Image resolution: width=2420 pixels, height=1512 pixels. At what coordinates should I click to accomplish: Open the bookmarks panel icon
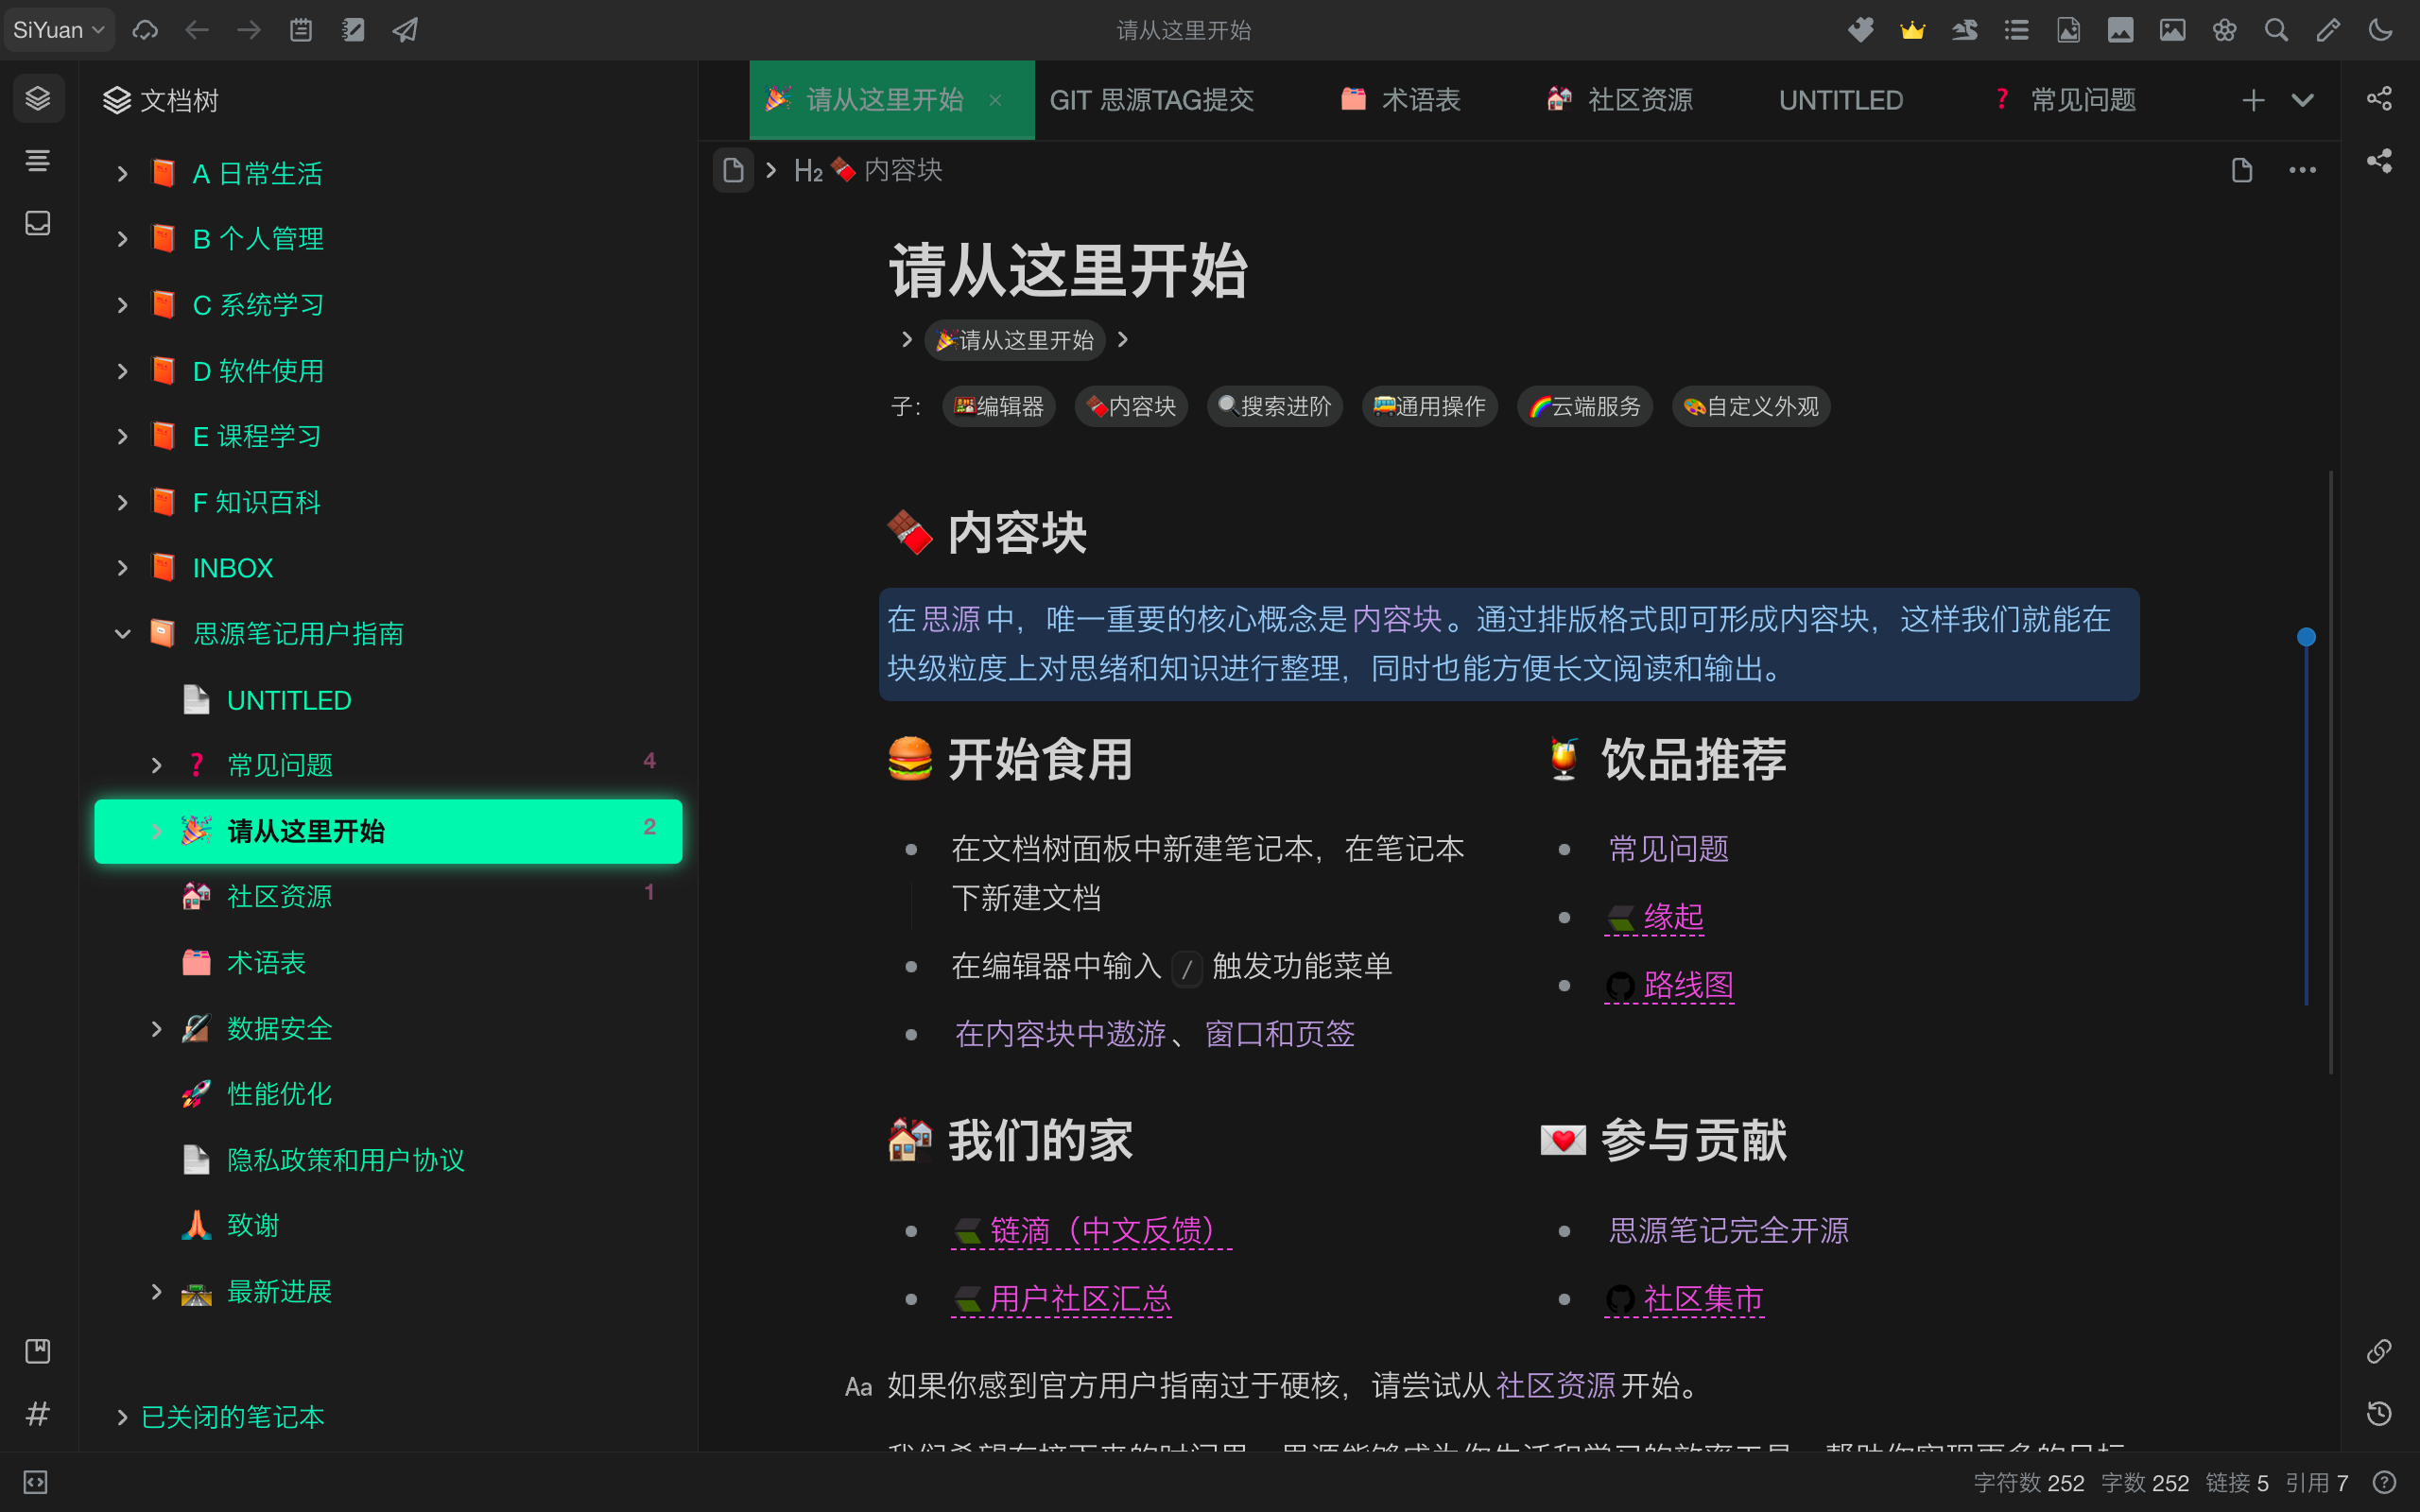tap(38, 1351)
